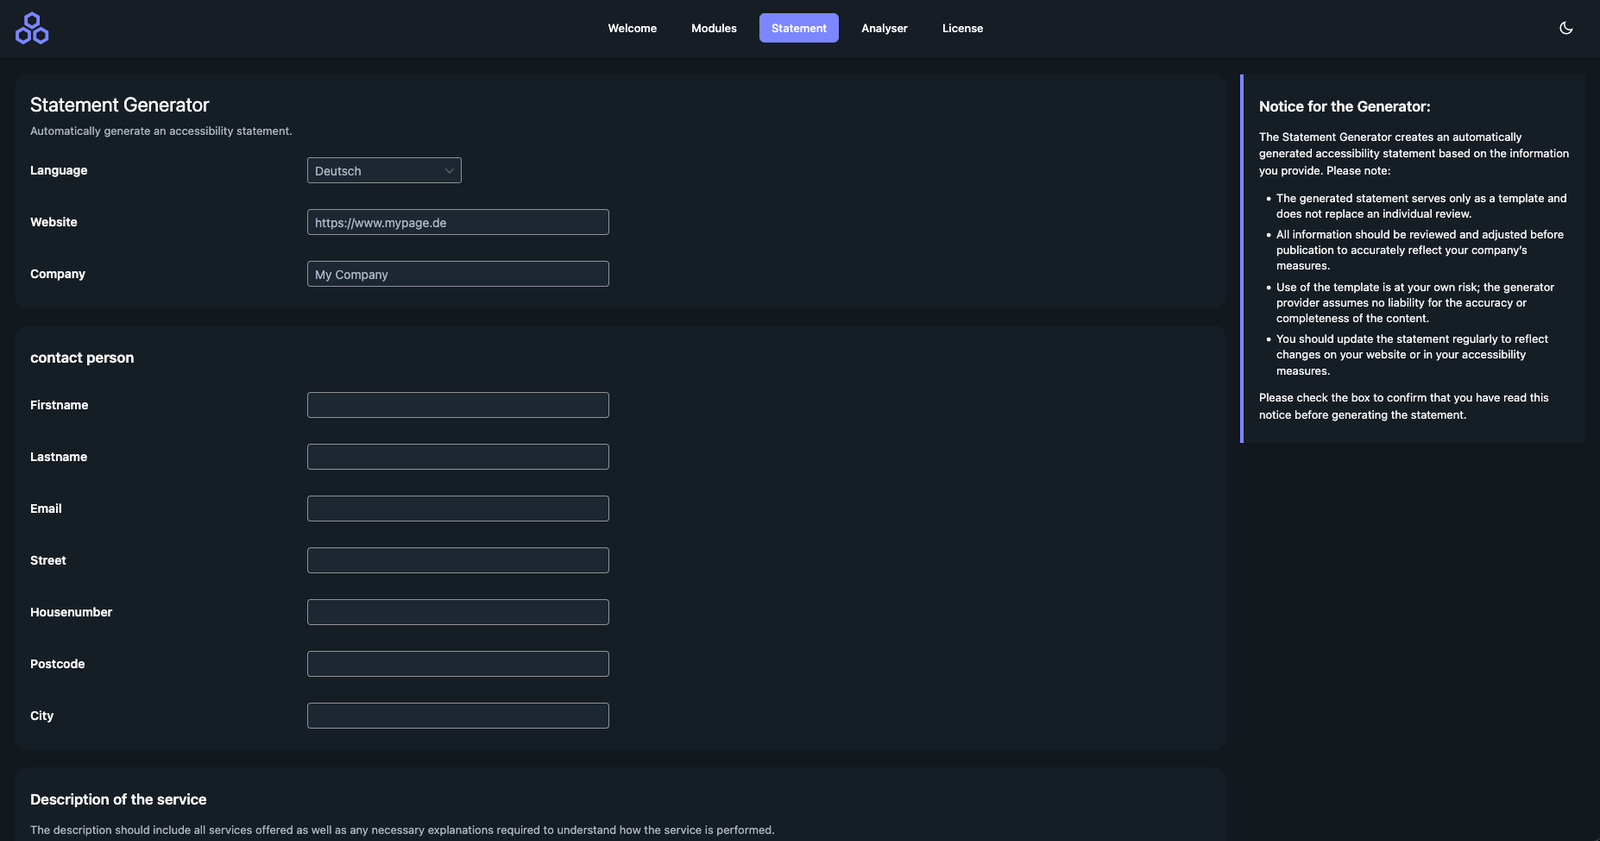Click the Statement Generator heading

click(119, 105)
